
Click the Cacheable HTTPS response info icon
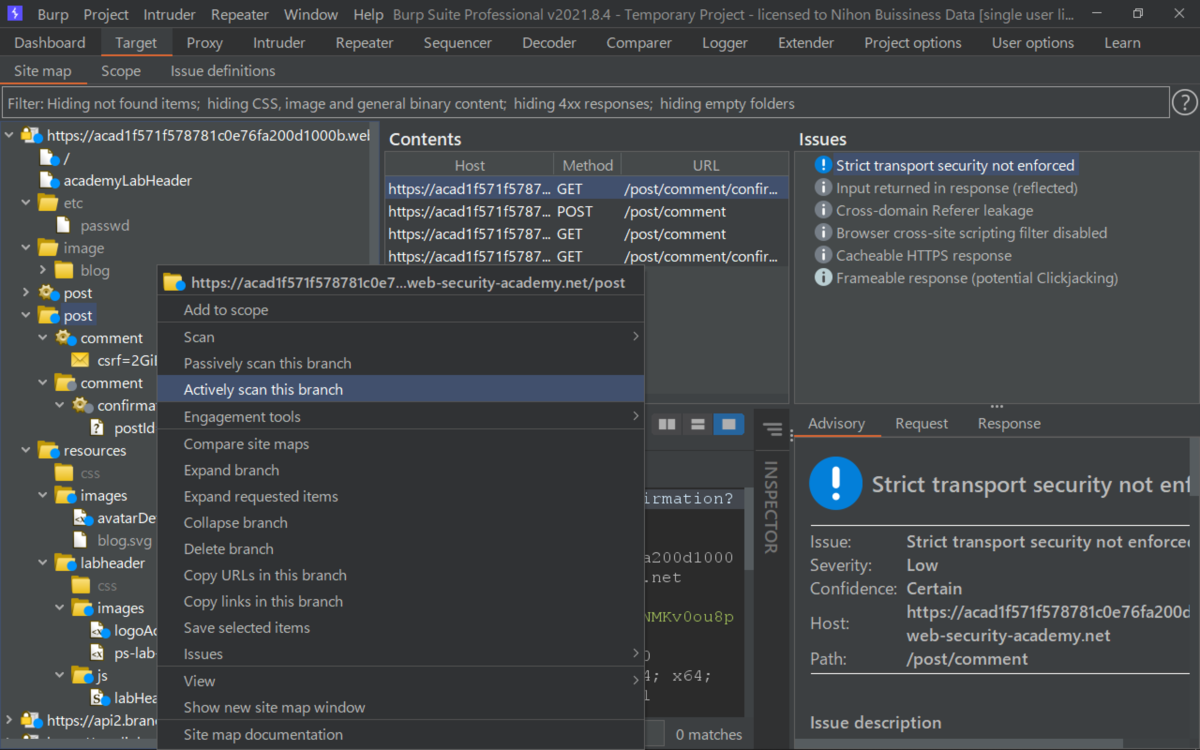tap(823, 255)
